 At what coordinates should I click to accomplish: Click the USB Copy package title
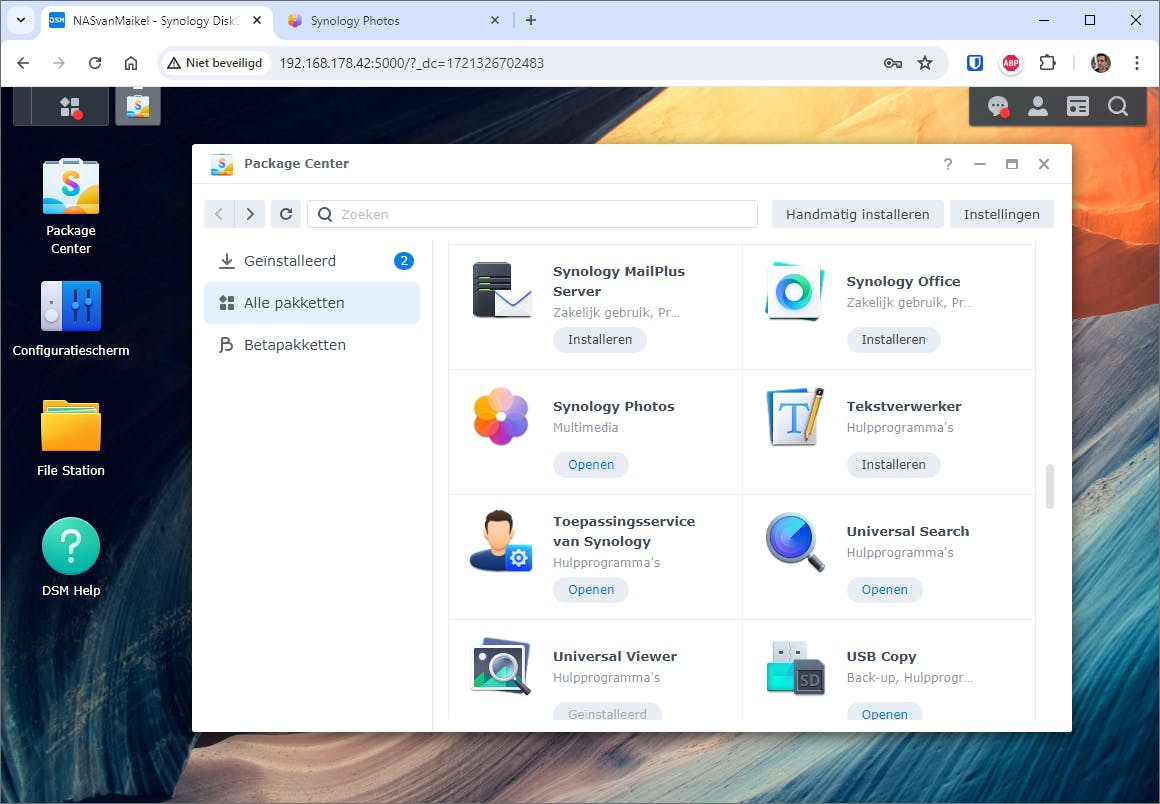(881, 656)
